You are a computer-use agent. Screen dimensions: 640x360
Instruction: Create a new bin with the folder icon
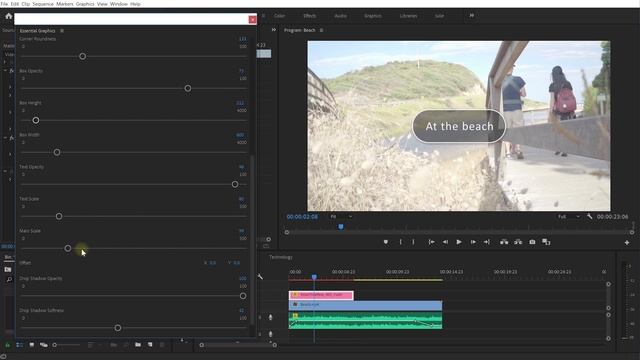tap(138, 345)
